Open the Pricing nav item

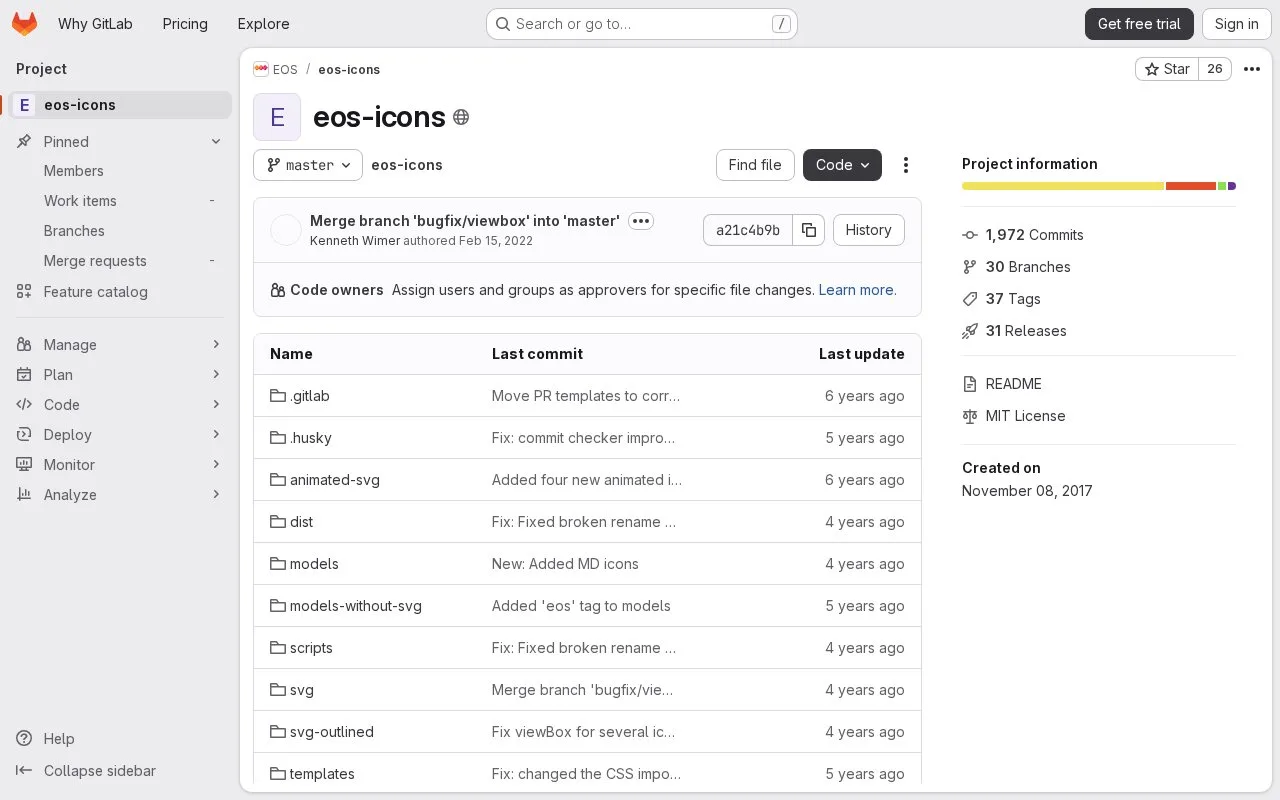185,24
